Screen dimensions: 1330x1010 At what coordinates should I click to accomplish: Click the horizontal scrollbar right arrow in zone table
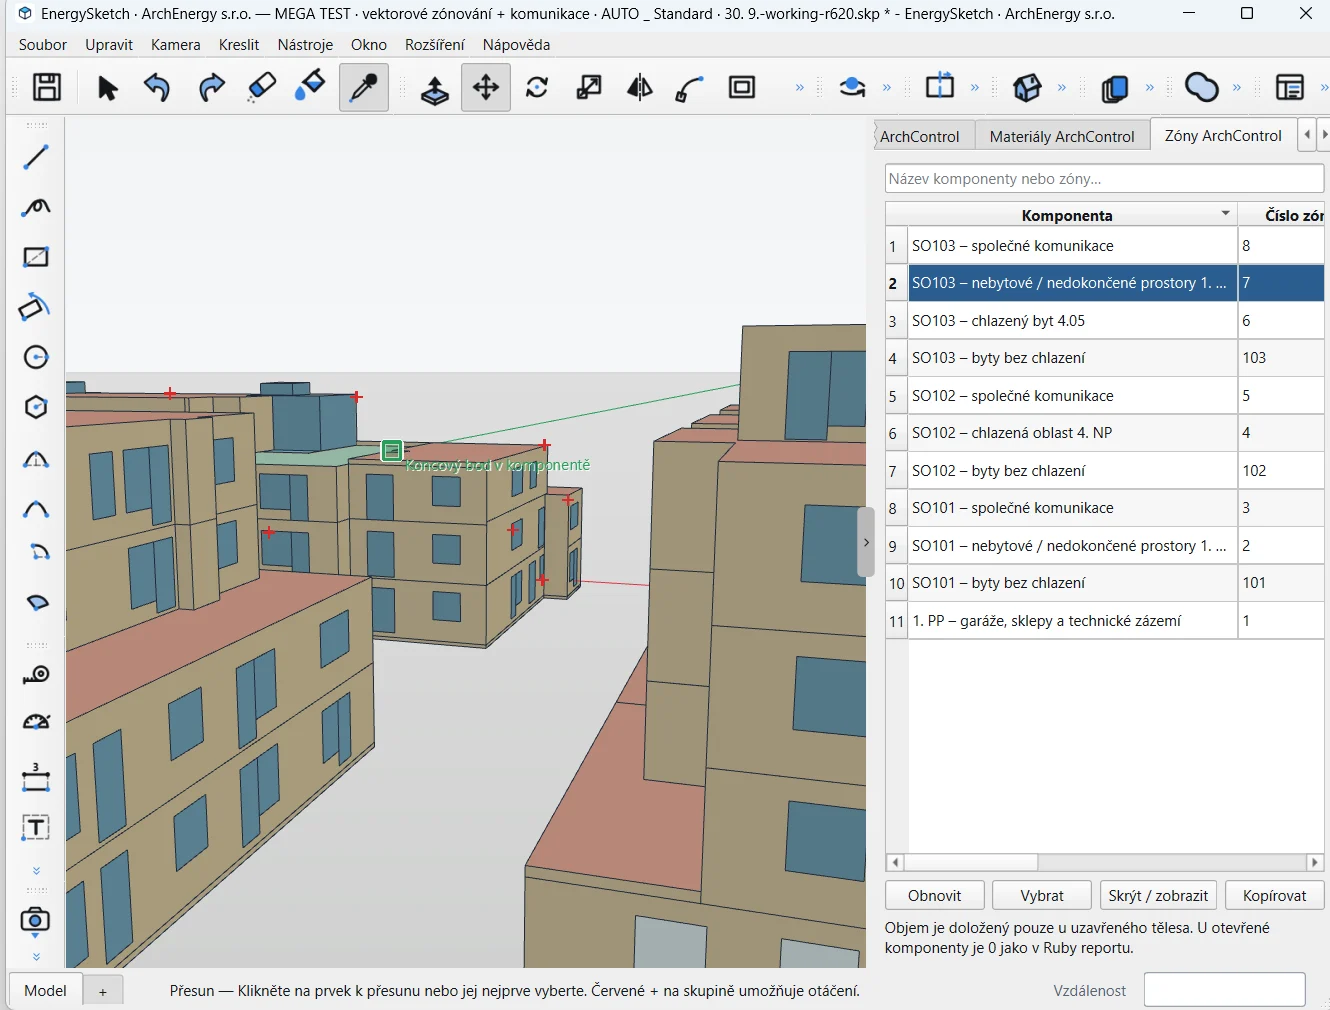1314,862
